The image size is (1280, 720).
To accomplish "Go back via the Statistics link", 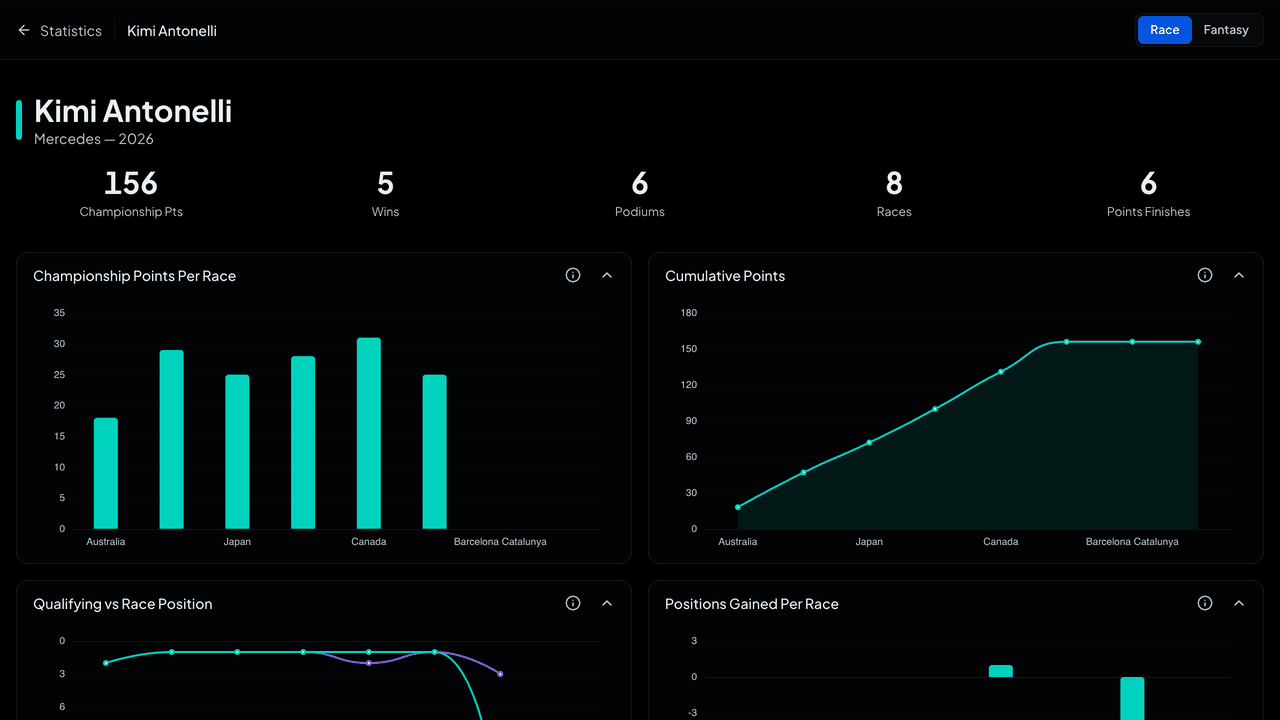I will point(71,31).
